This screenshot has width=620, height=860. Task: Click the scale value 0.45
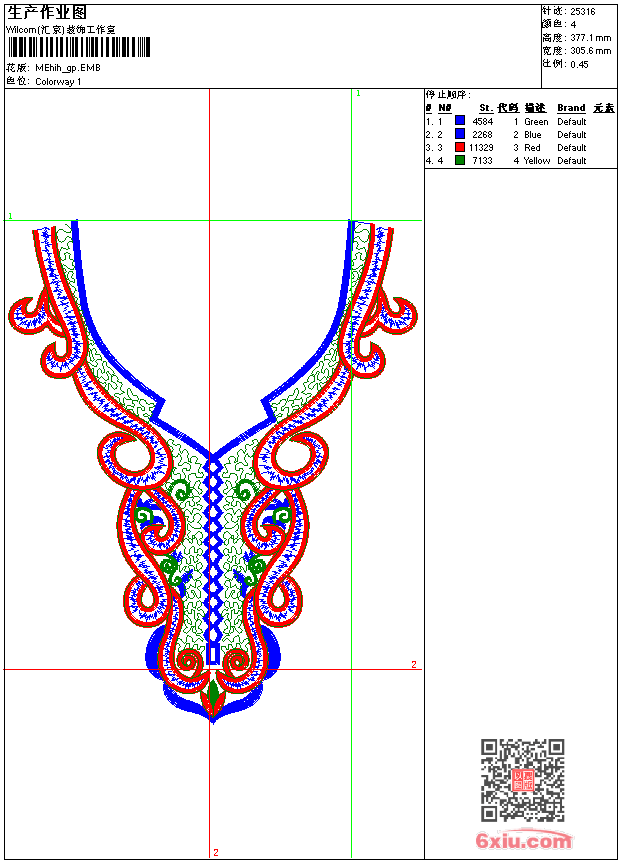[x=580, y=64]
